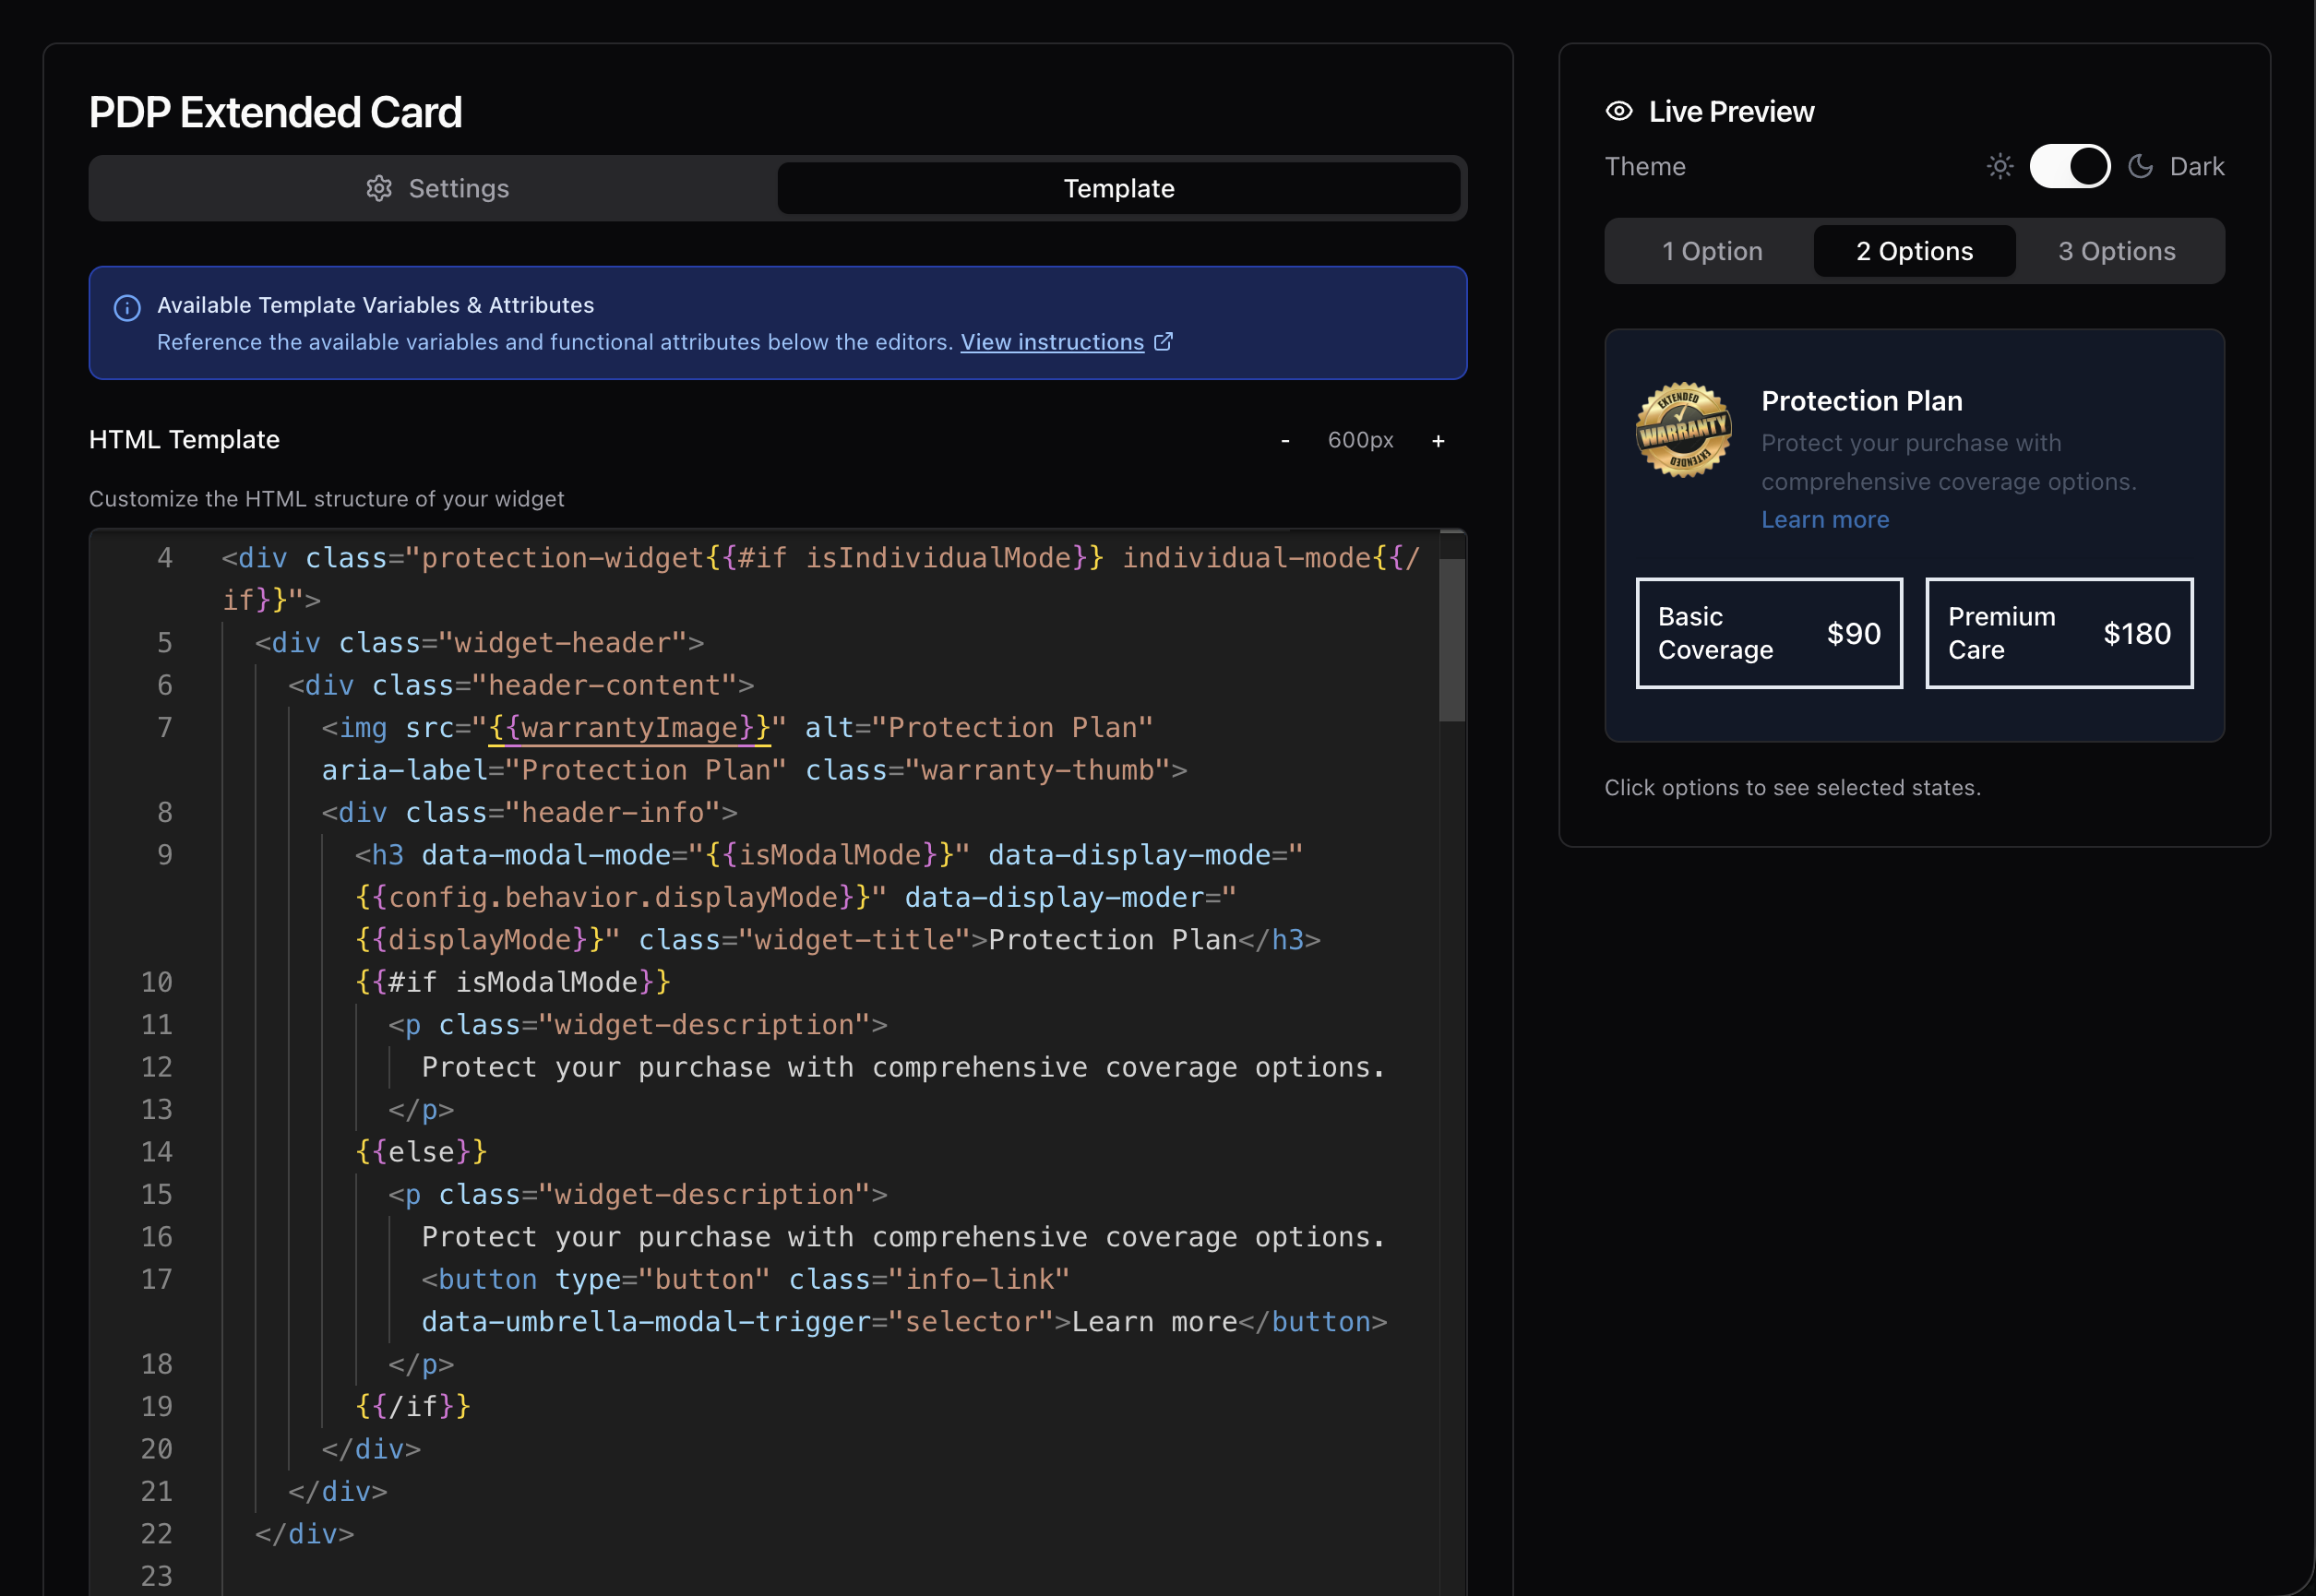Select the Basic Coverage $90 option
Viewport: 2316px width, 1596px height.
click(1769, 633)
